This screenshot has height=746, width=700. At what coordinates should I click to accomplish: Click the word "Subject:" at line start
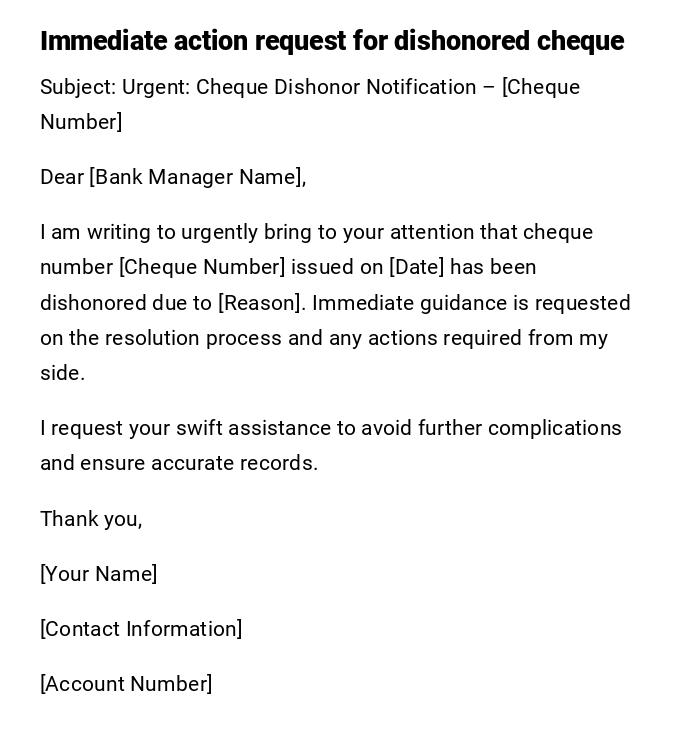point(78,88)
